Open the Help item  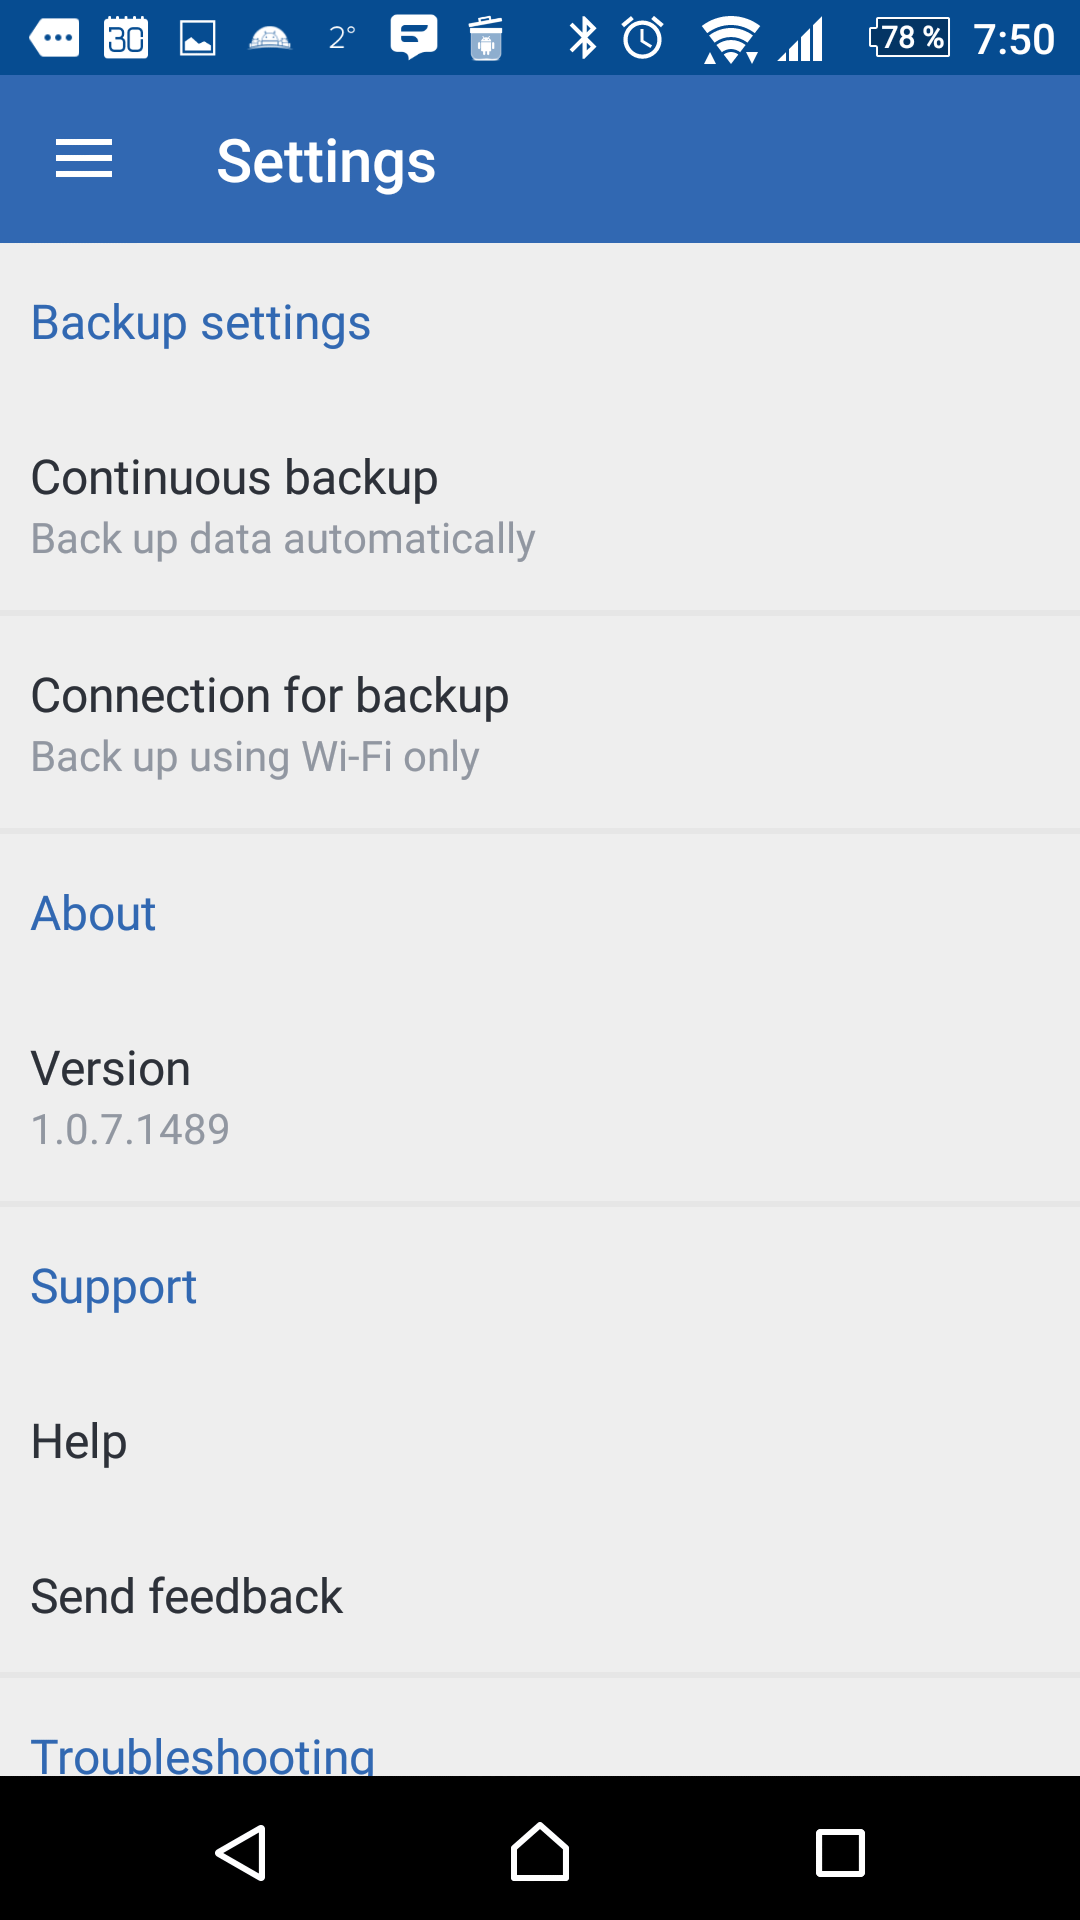click(540, 1441)
